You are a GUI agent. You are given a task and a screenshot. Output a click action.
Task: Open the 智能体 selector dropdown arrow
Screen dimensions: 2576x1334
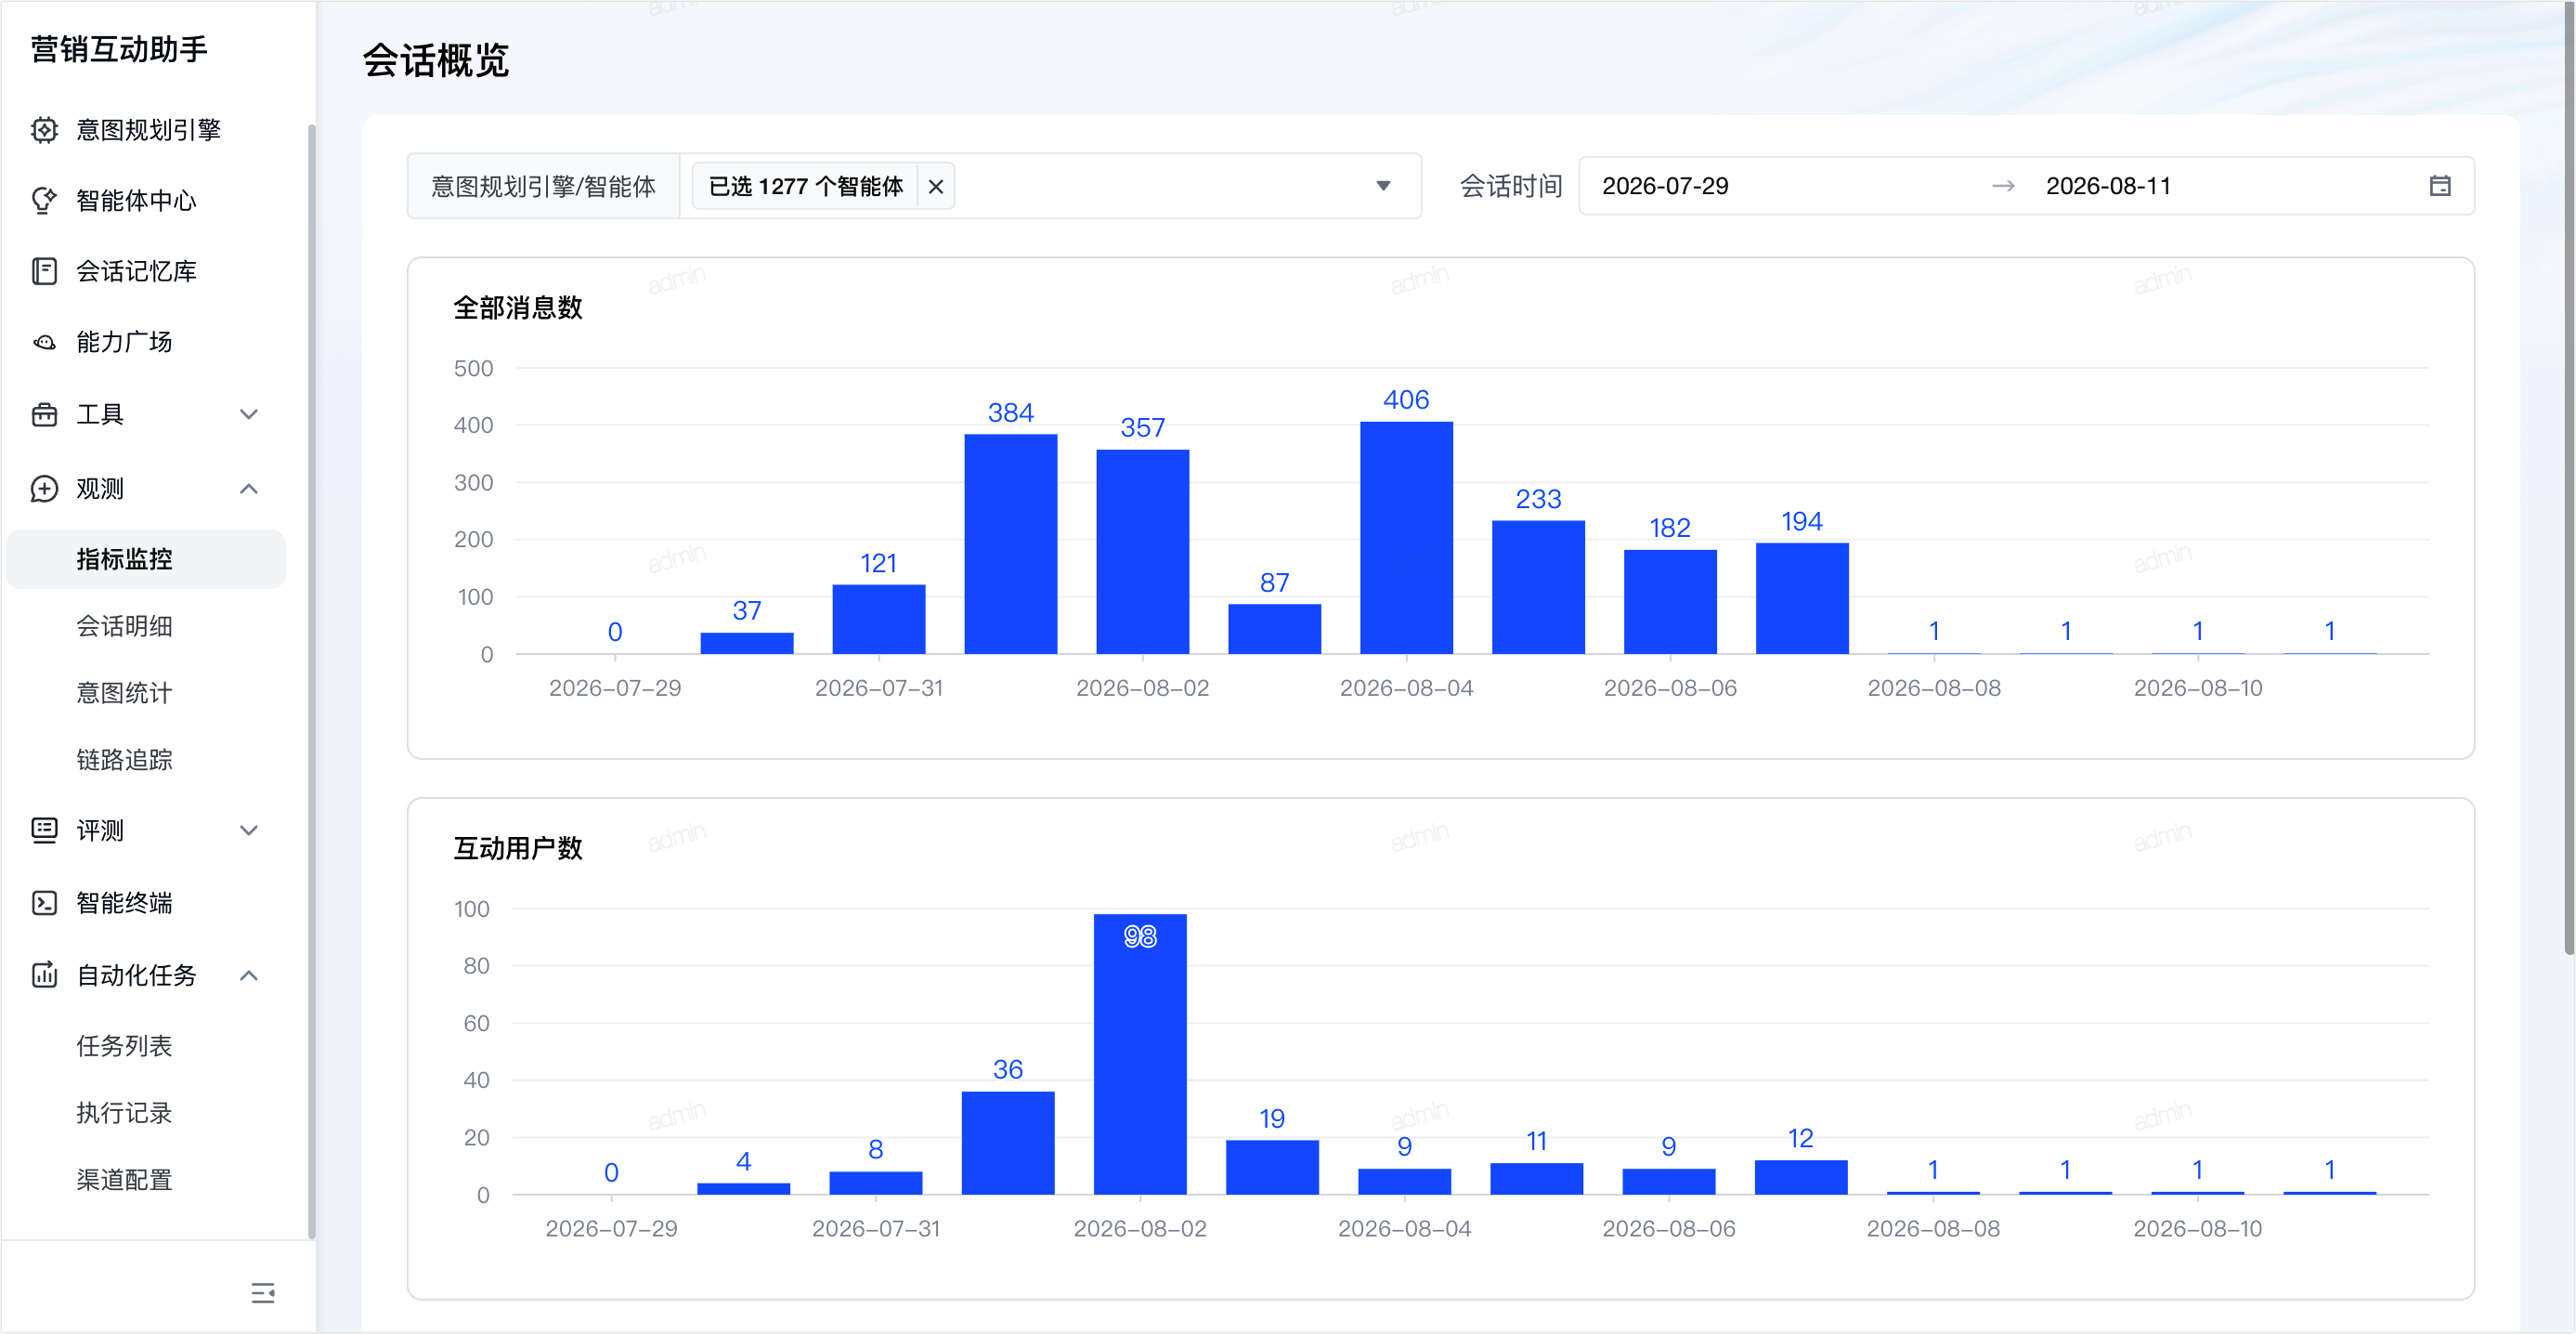click(x=1383, y=186)
